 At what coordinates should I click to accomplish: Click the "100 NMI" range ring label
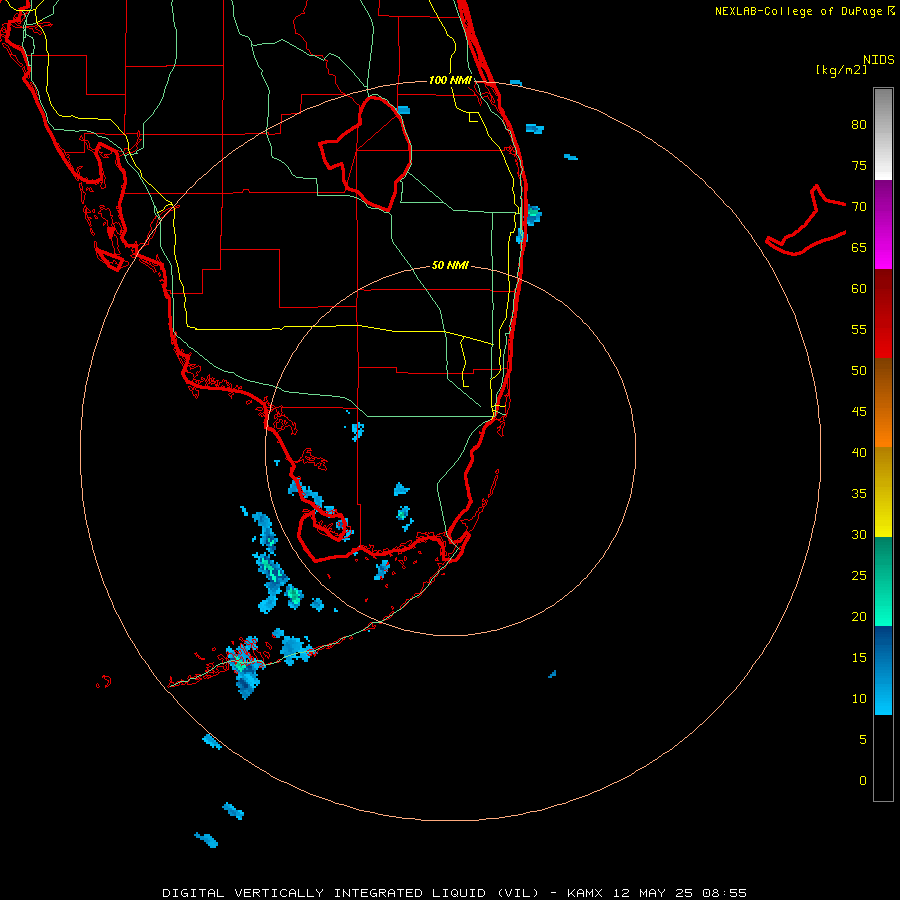click(x=450, y=80)
